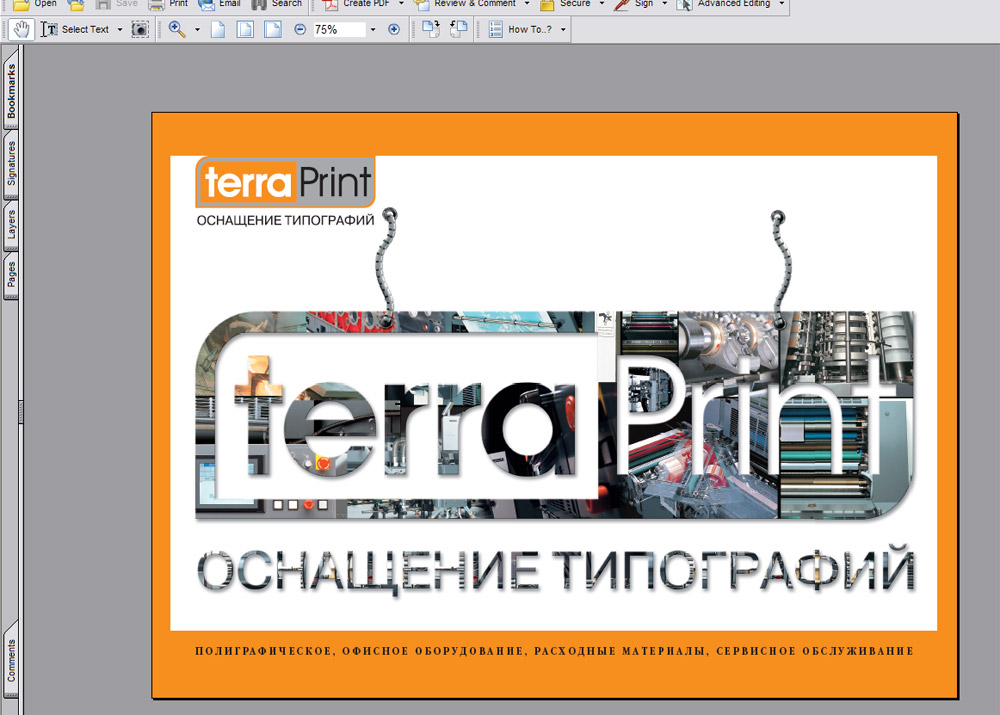Expand the Zoom tool dropdown arrow
Image resolution: width=1000 pixels, height=715 pixels.
197,29
